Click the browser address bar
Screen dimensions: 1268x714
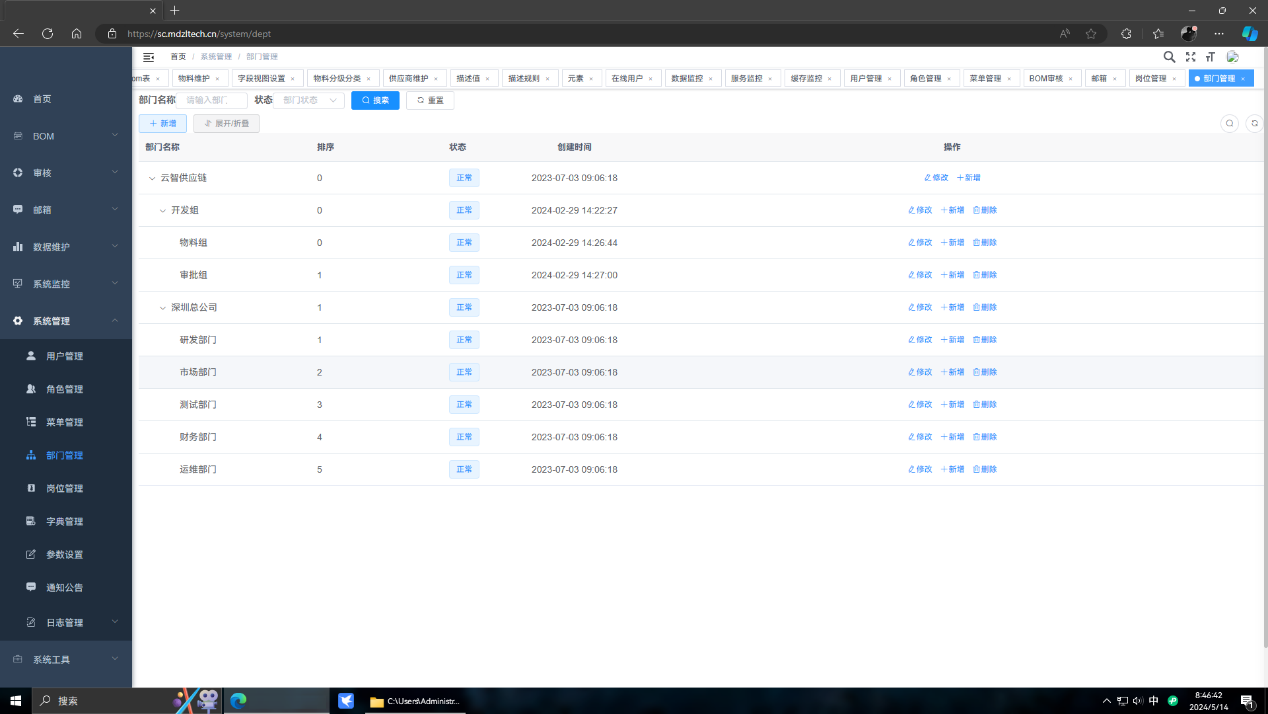click(x=575, y=33)
